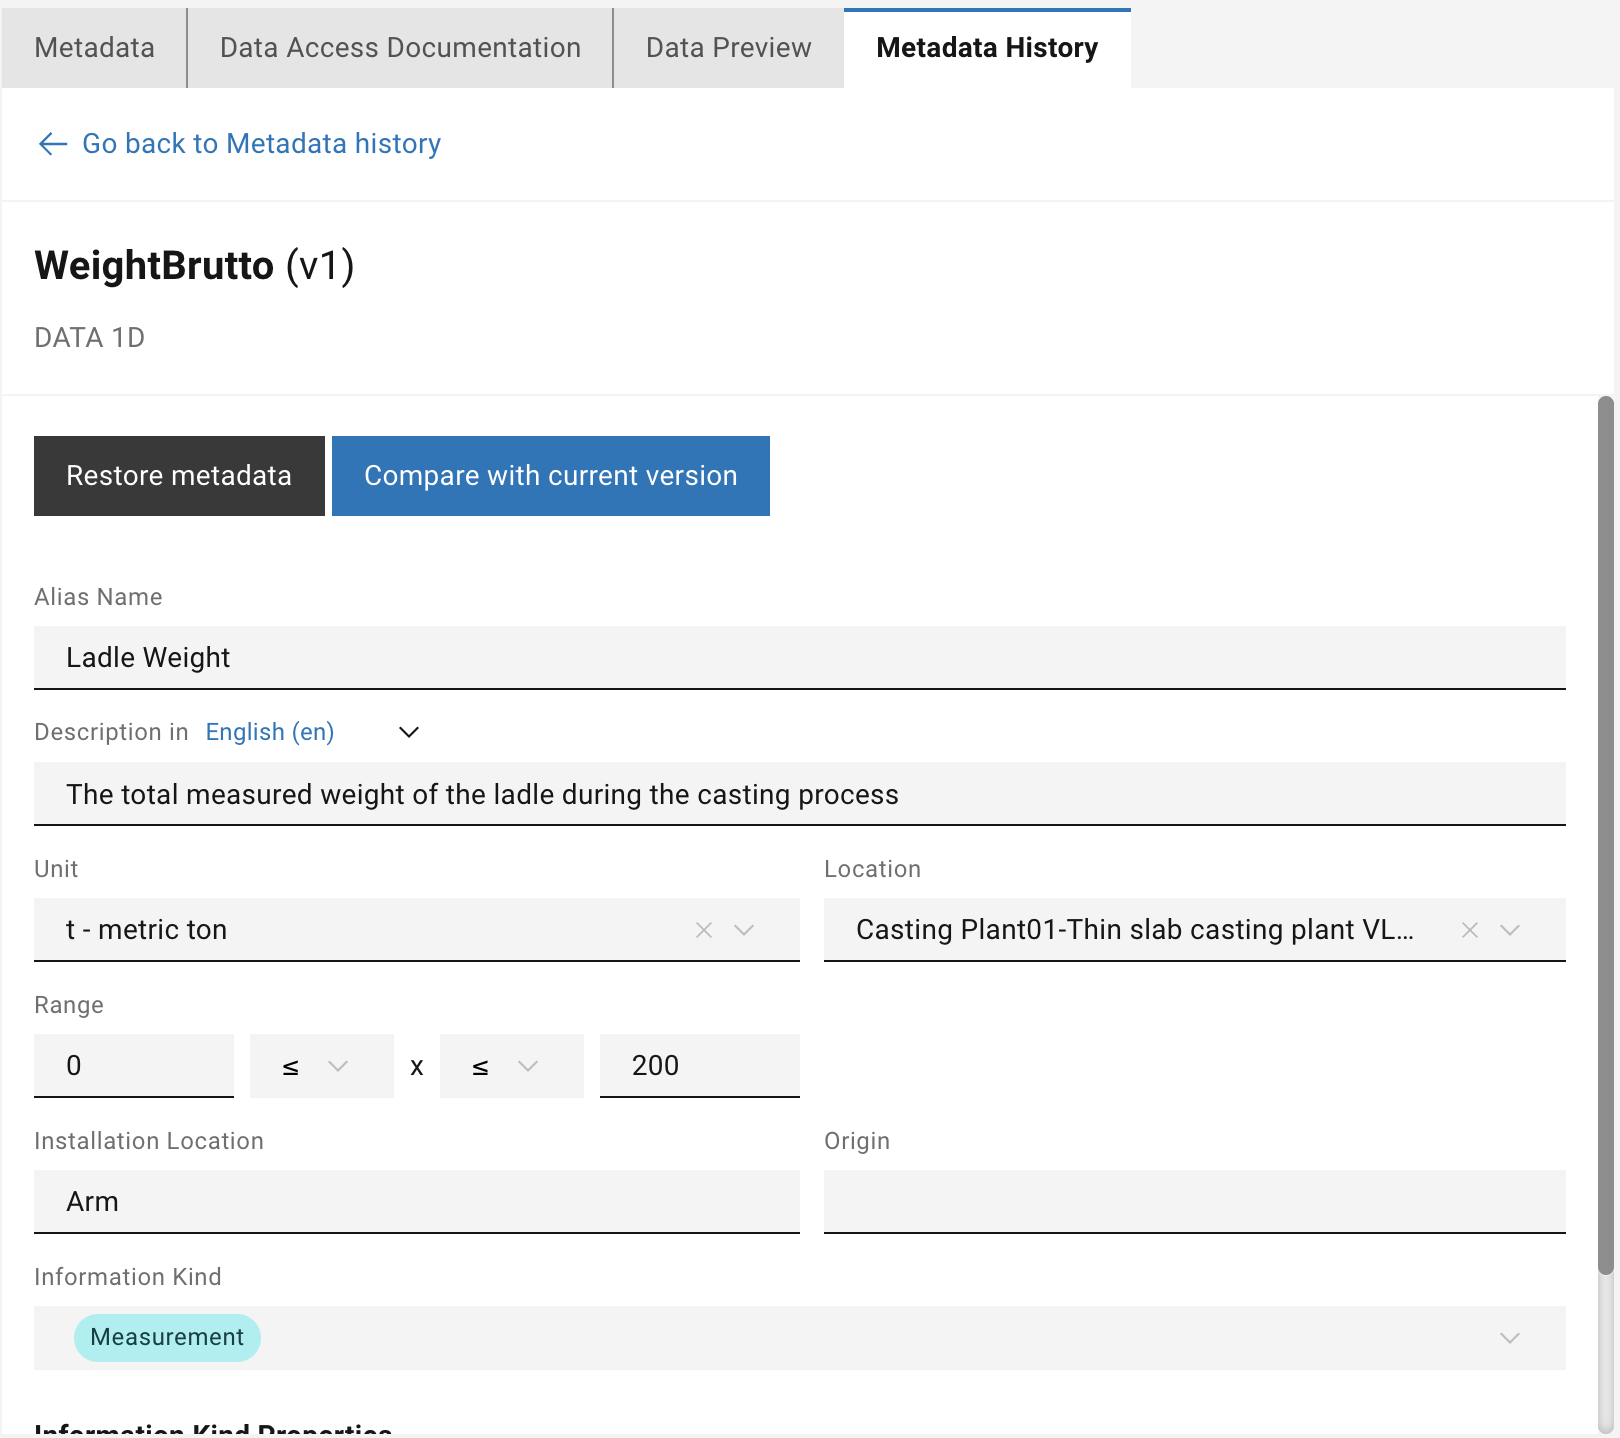The height and width of the screenshot is (1438, 1620).
Task: Click Compare with current version button
Action: point(550,476)
